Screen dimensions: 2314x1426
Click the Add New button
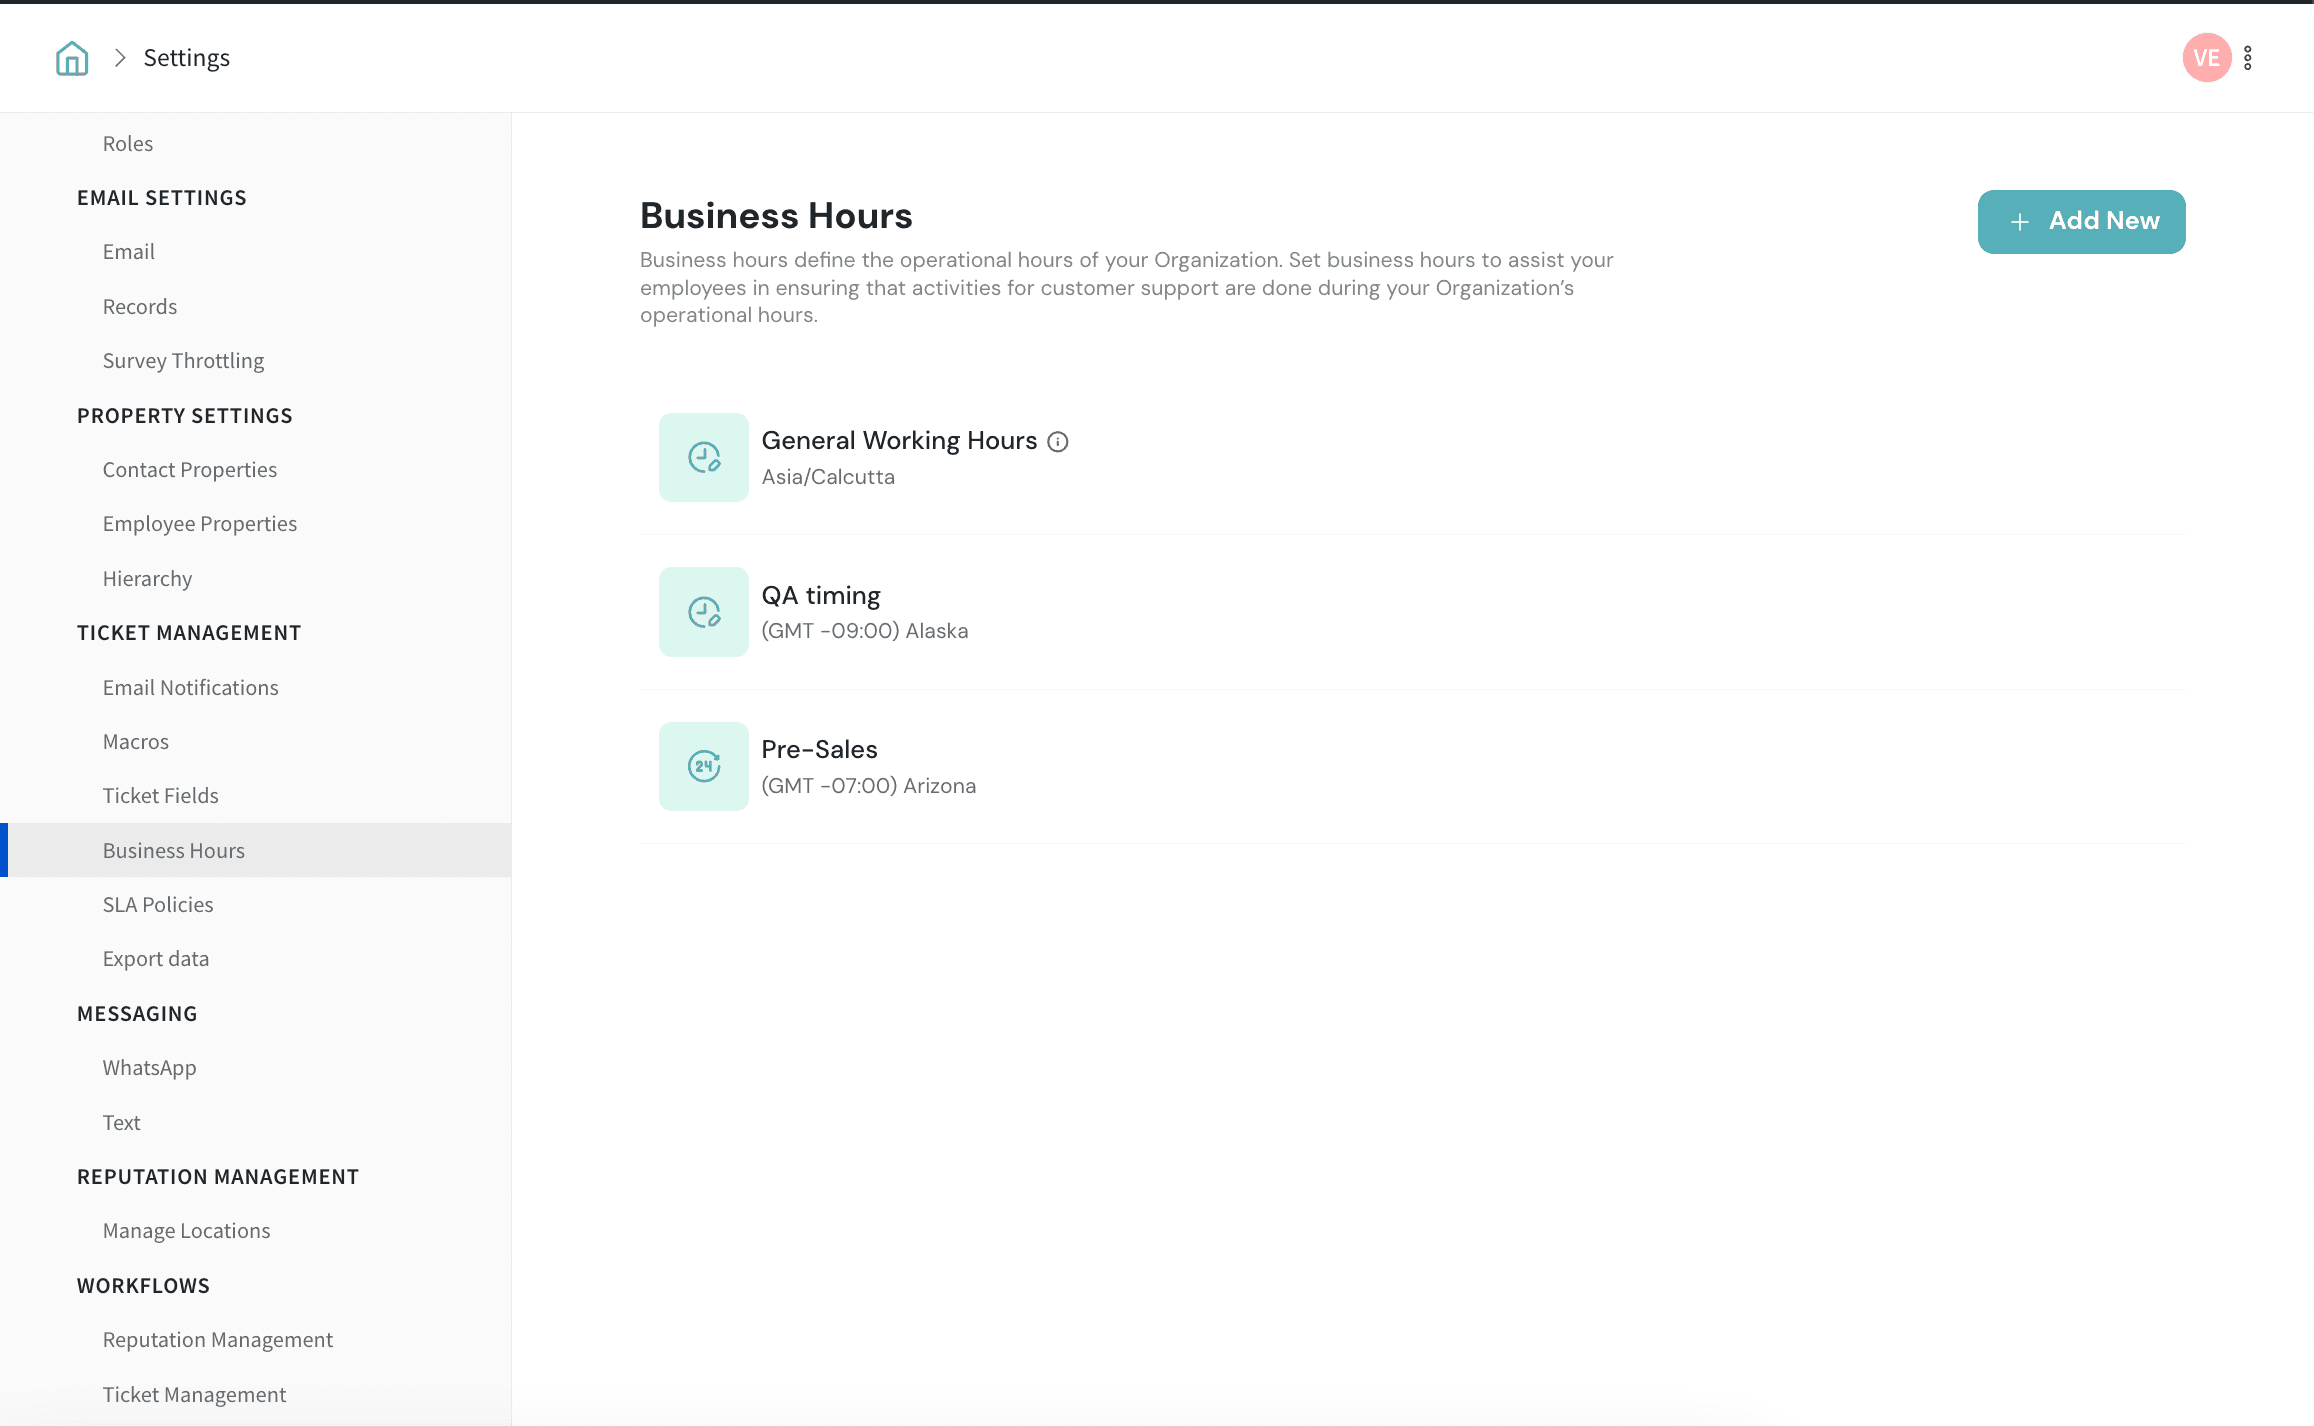click(2081, 221)
